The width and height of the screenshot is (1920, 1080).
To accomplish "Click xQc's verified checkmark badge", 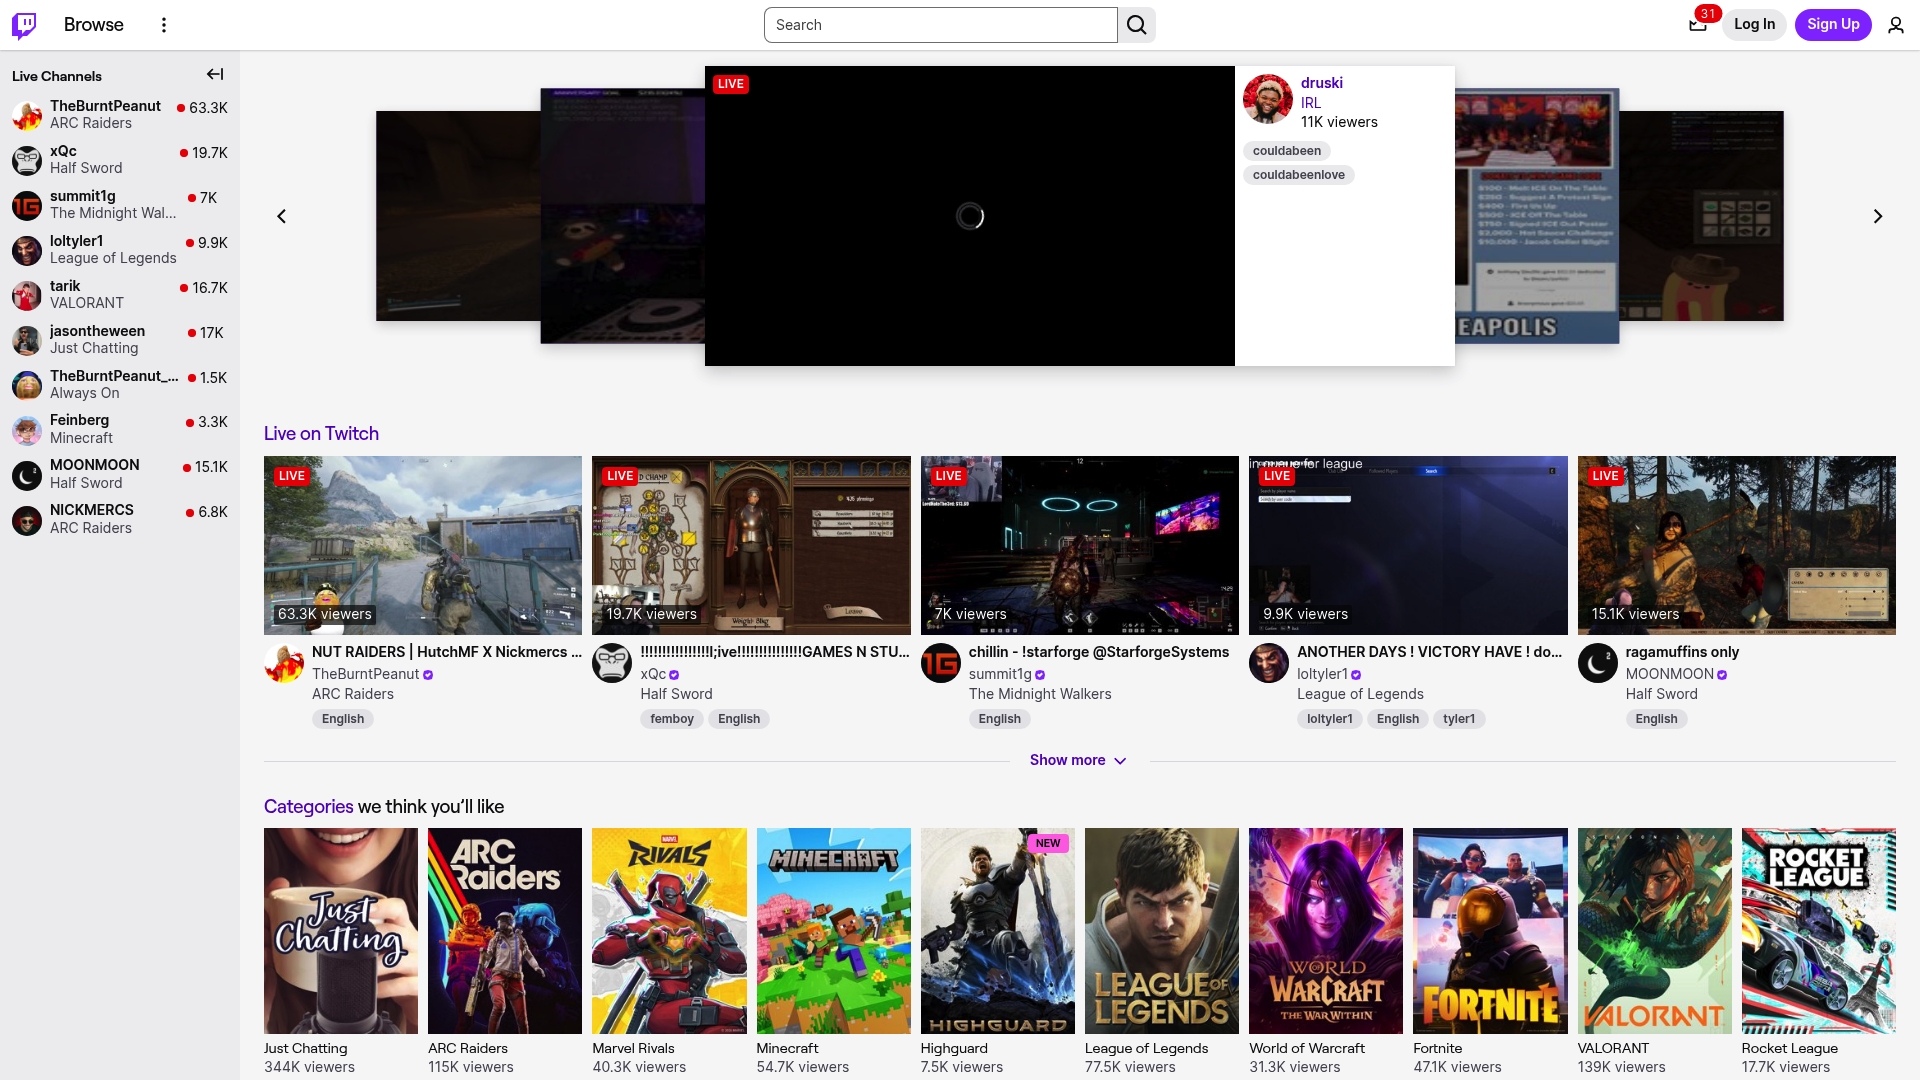I will 674,674.
